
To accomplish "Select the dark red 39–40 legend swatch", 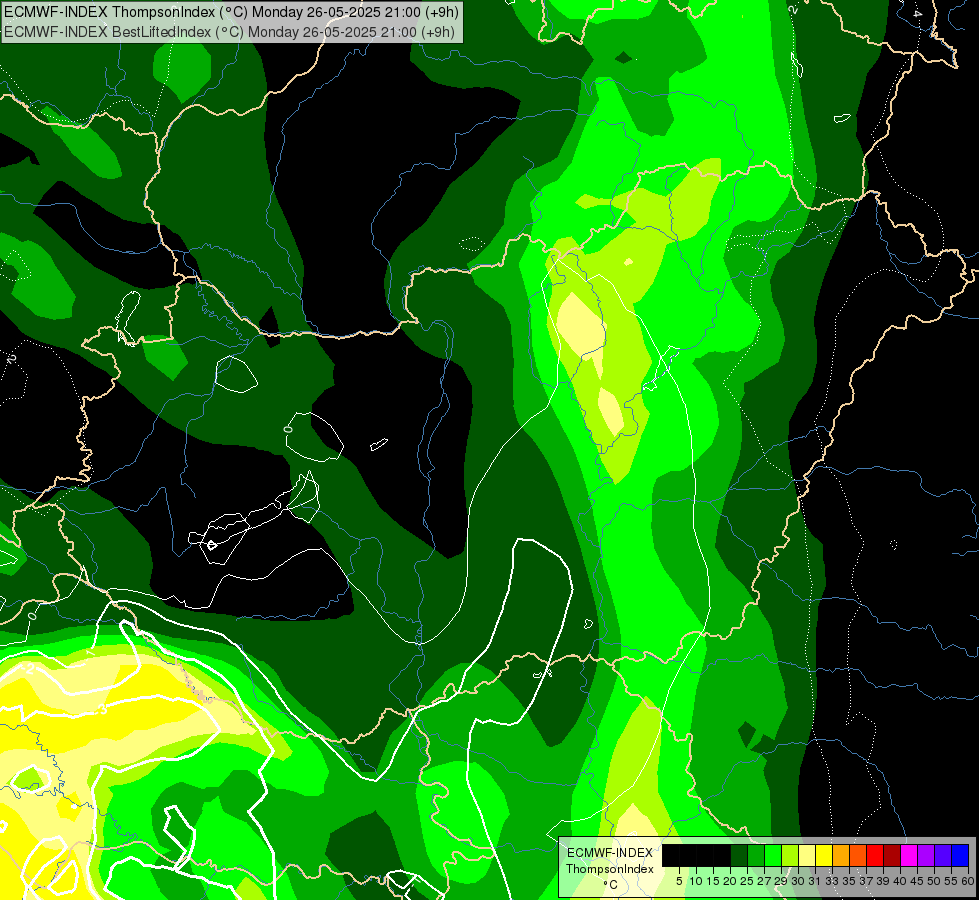I will [x=892, y=855].
